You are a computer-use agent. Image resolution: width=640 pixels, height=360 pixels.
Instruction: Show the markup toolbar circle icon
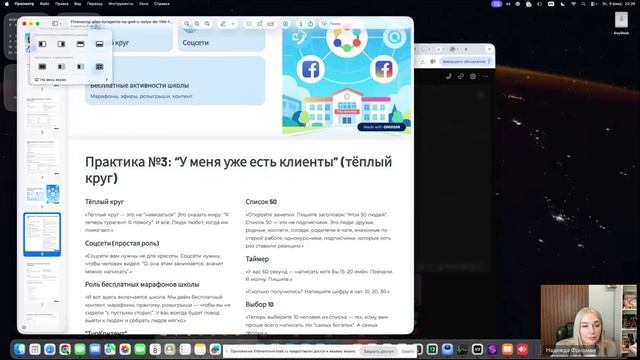coord(285,24)
